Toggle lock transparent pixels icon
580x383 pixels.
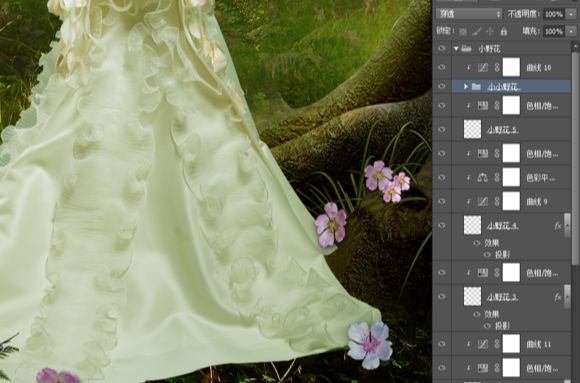[463, 32]
